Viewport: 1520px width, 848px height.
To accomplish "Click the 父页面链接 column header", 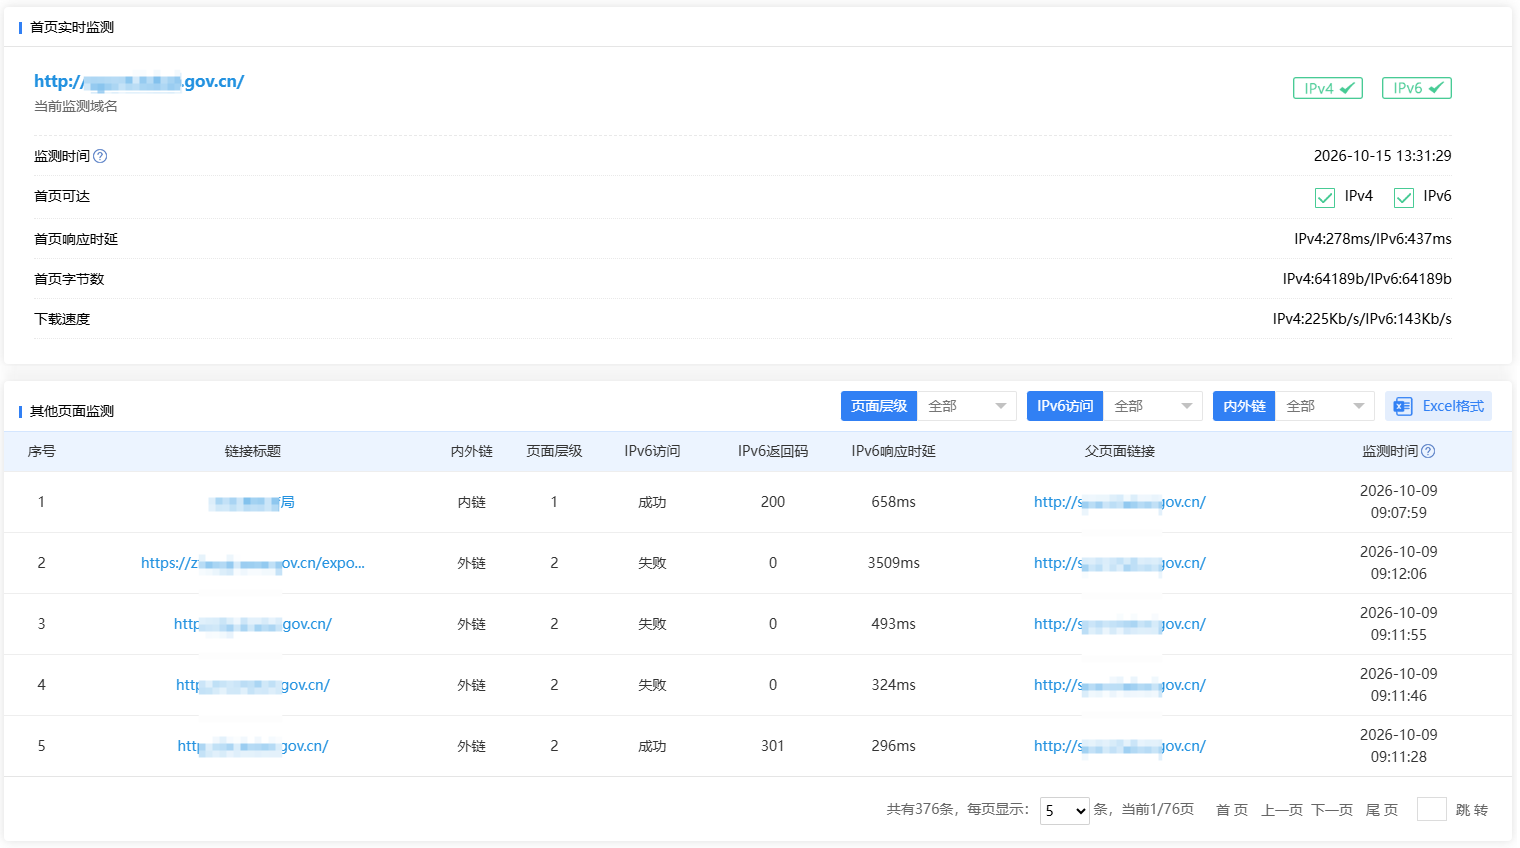I will click(1120, 451).
